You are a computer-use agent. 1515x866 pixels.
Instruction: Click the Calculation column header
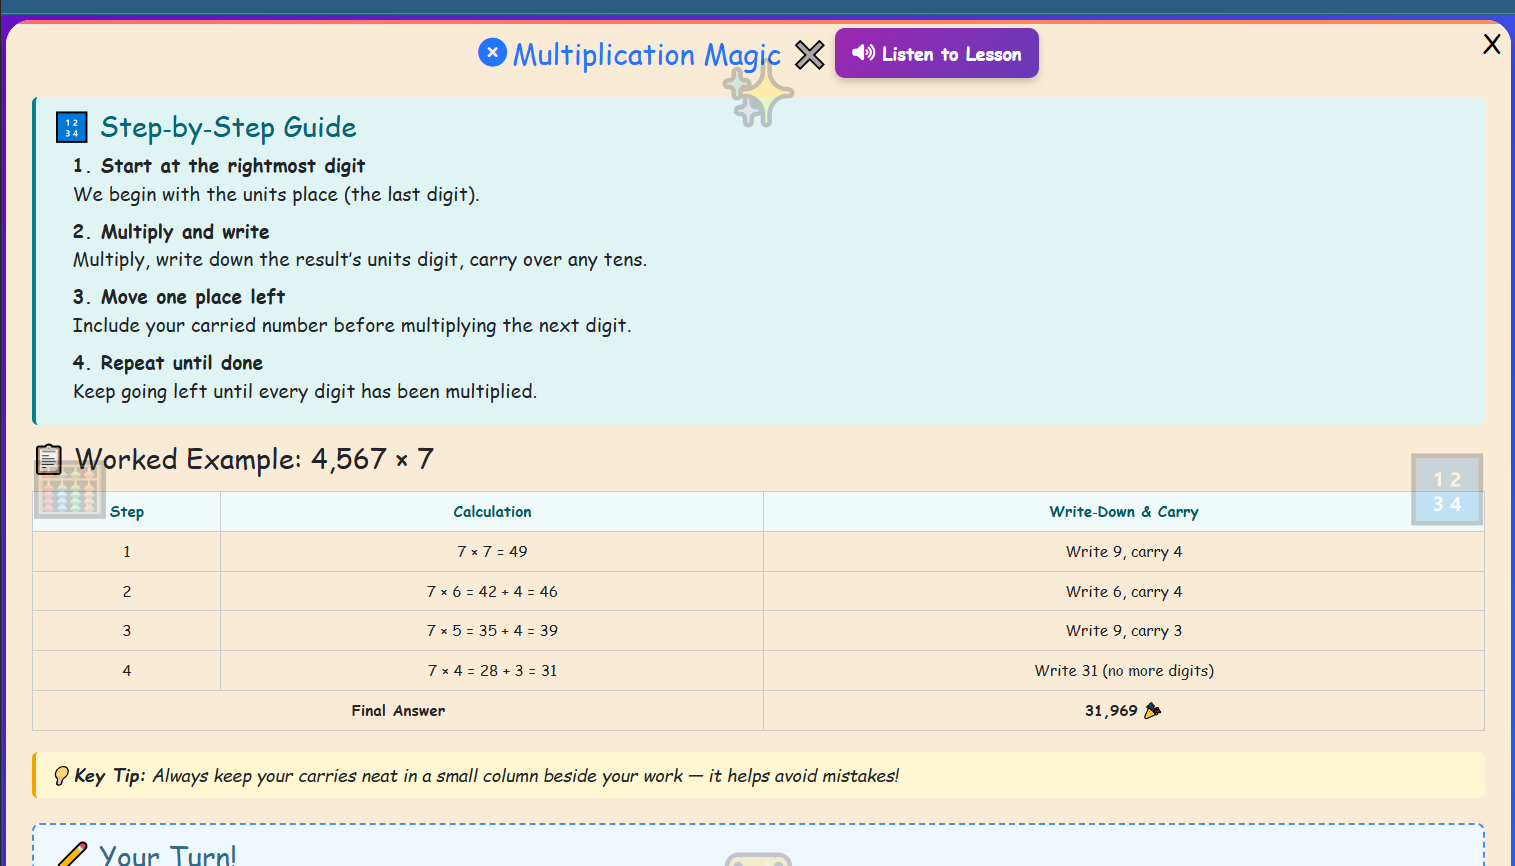click(x=492, y=511)
